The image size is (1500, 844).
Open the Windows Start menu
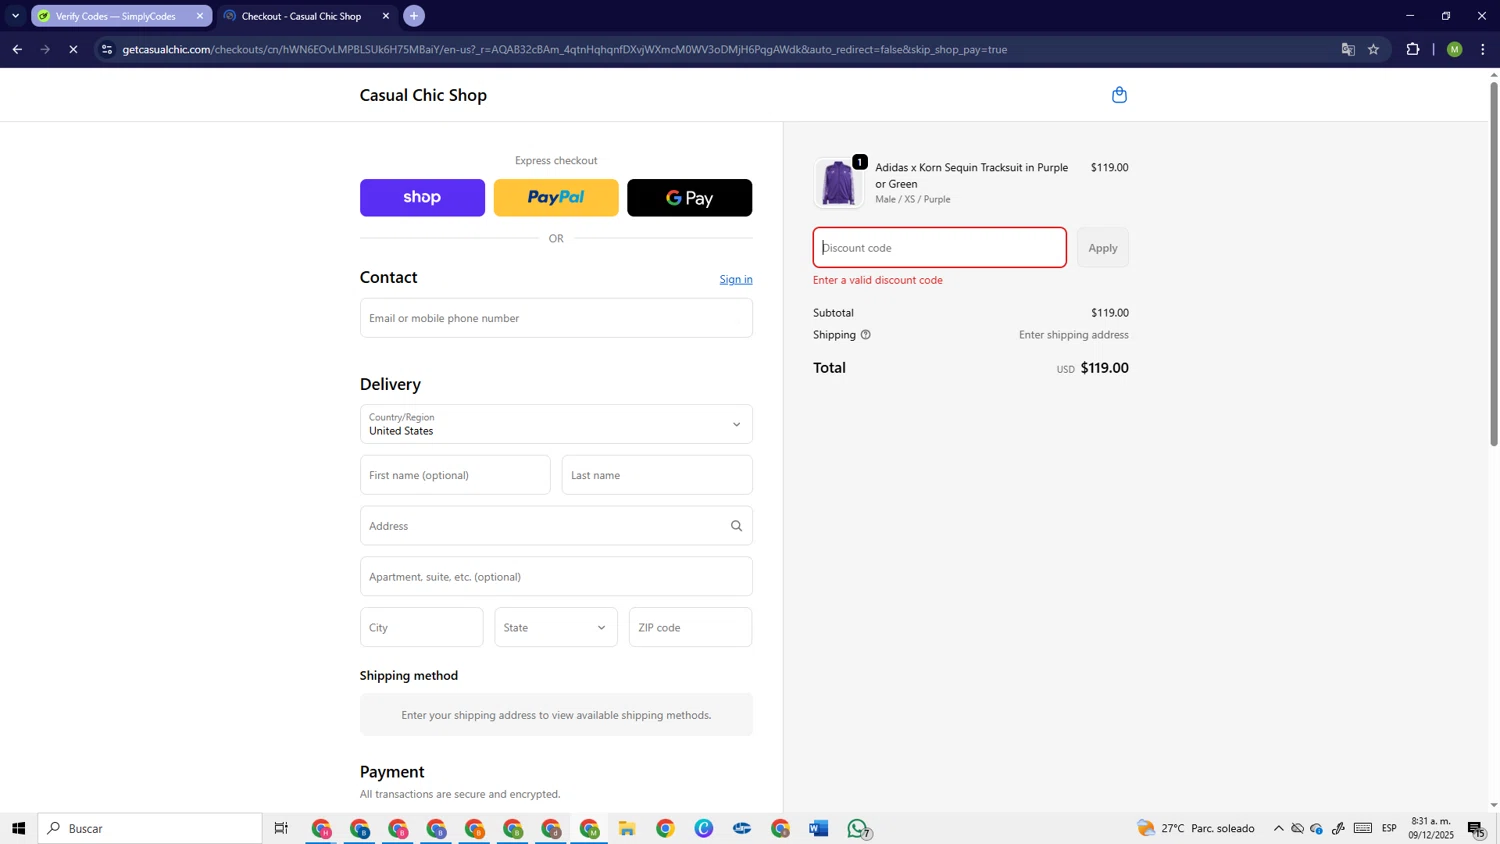pyautogui.click(x=18, y=828)
